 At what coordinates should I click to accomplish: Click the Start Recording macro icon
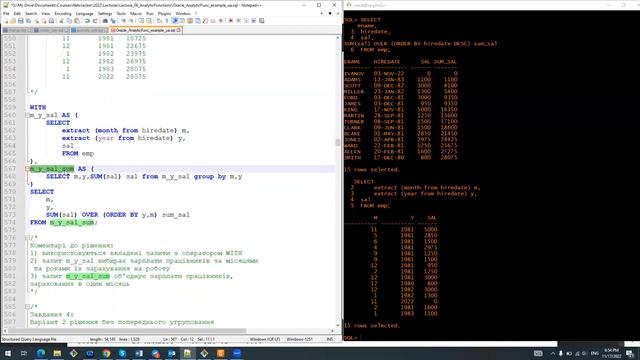pyautogui.click(x=231, y=21)
